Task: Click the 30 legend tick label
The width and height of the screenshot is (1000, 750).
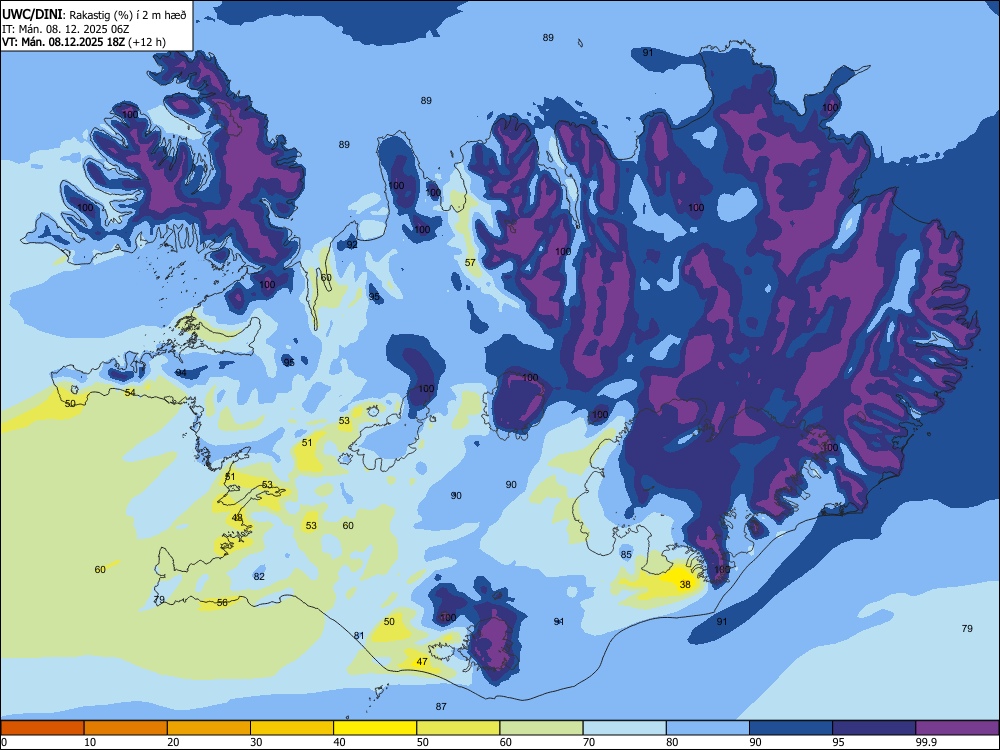Action: 256,742
